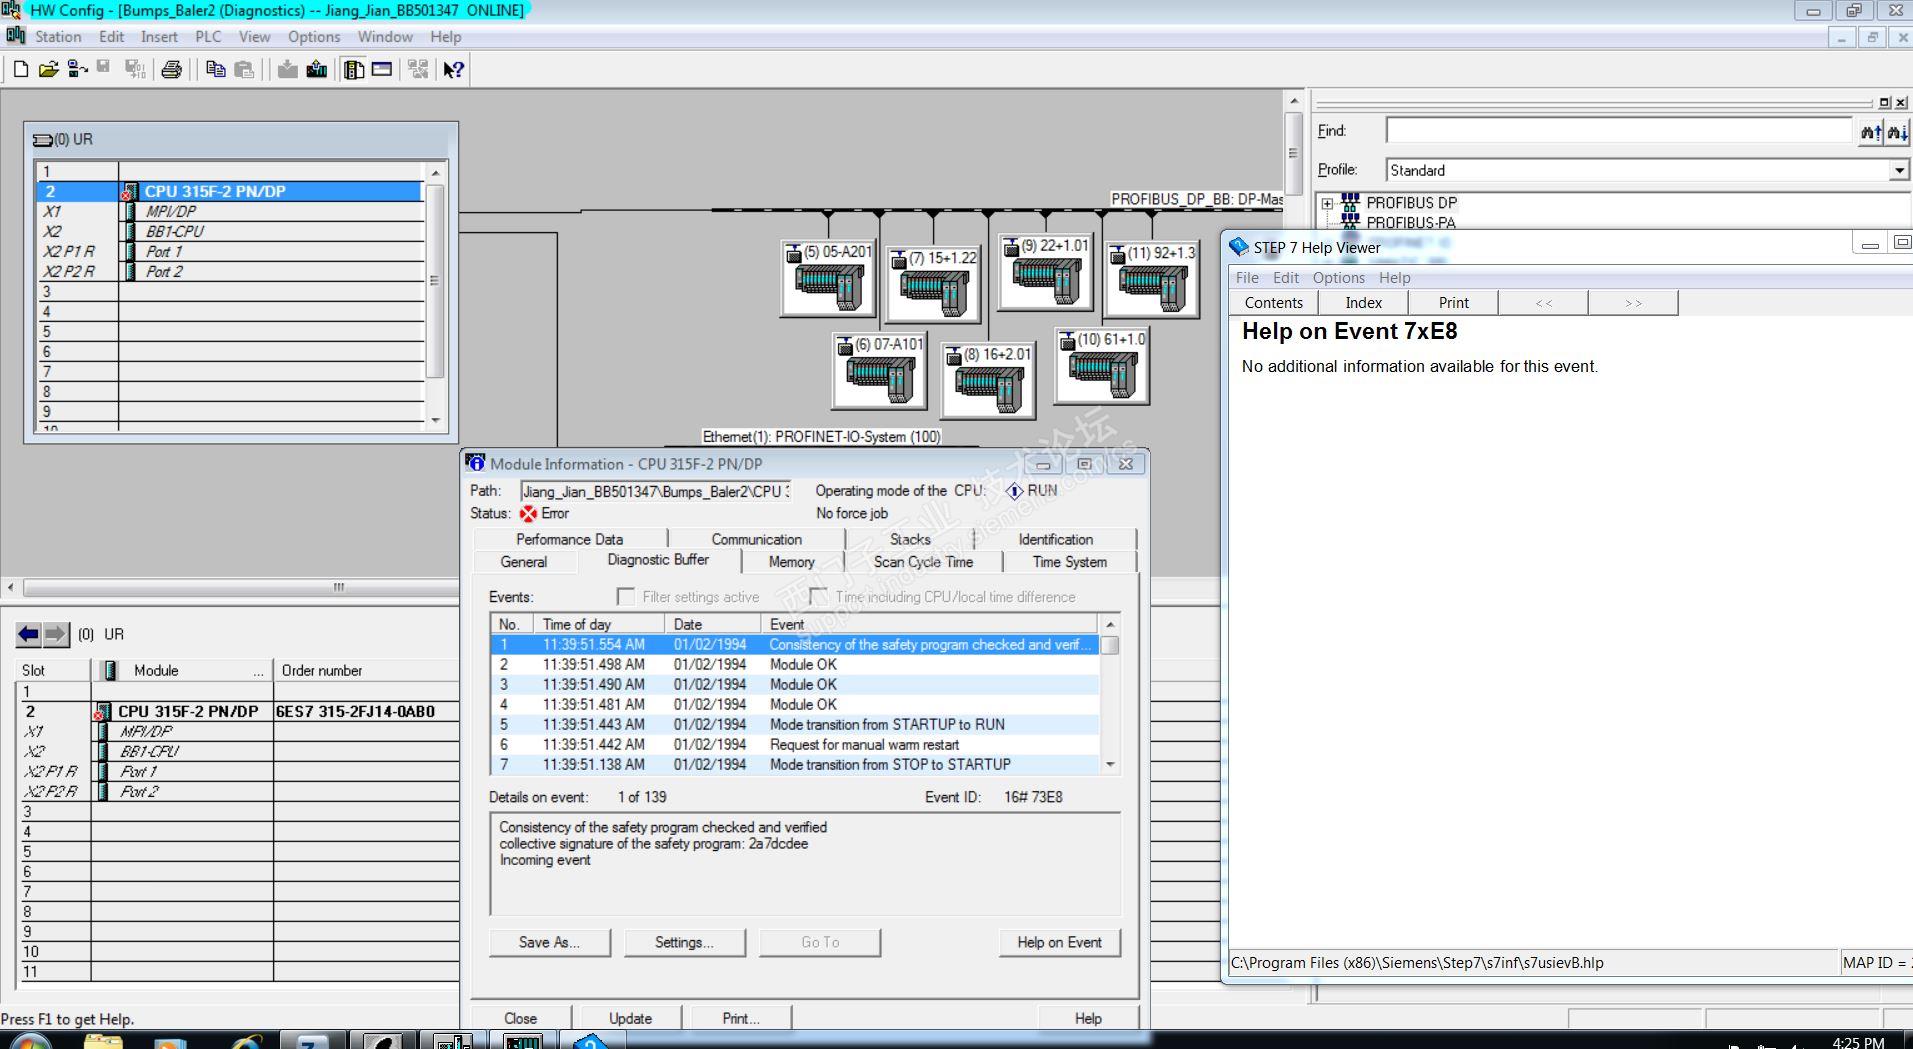Select event 5 Mode transition from STARTUP to RUN

point(794,725)
